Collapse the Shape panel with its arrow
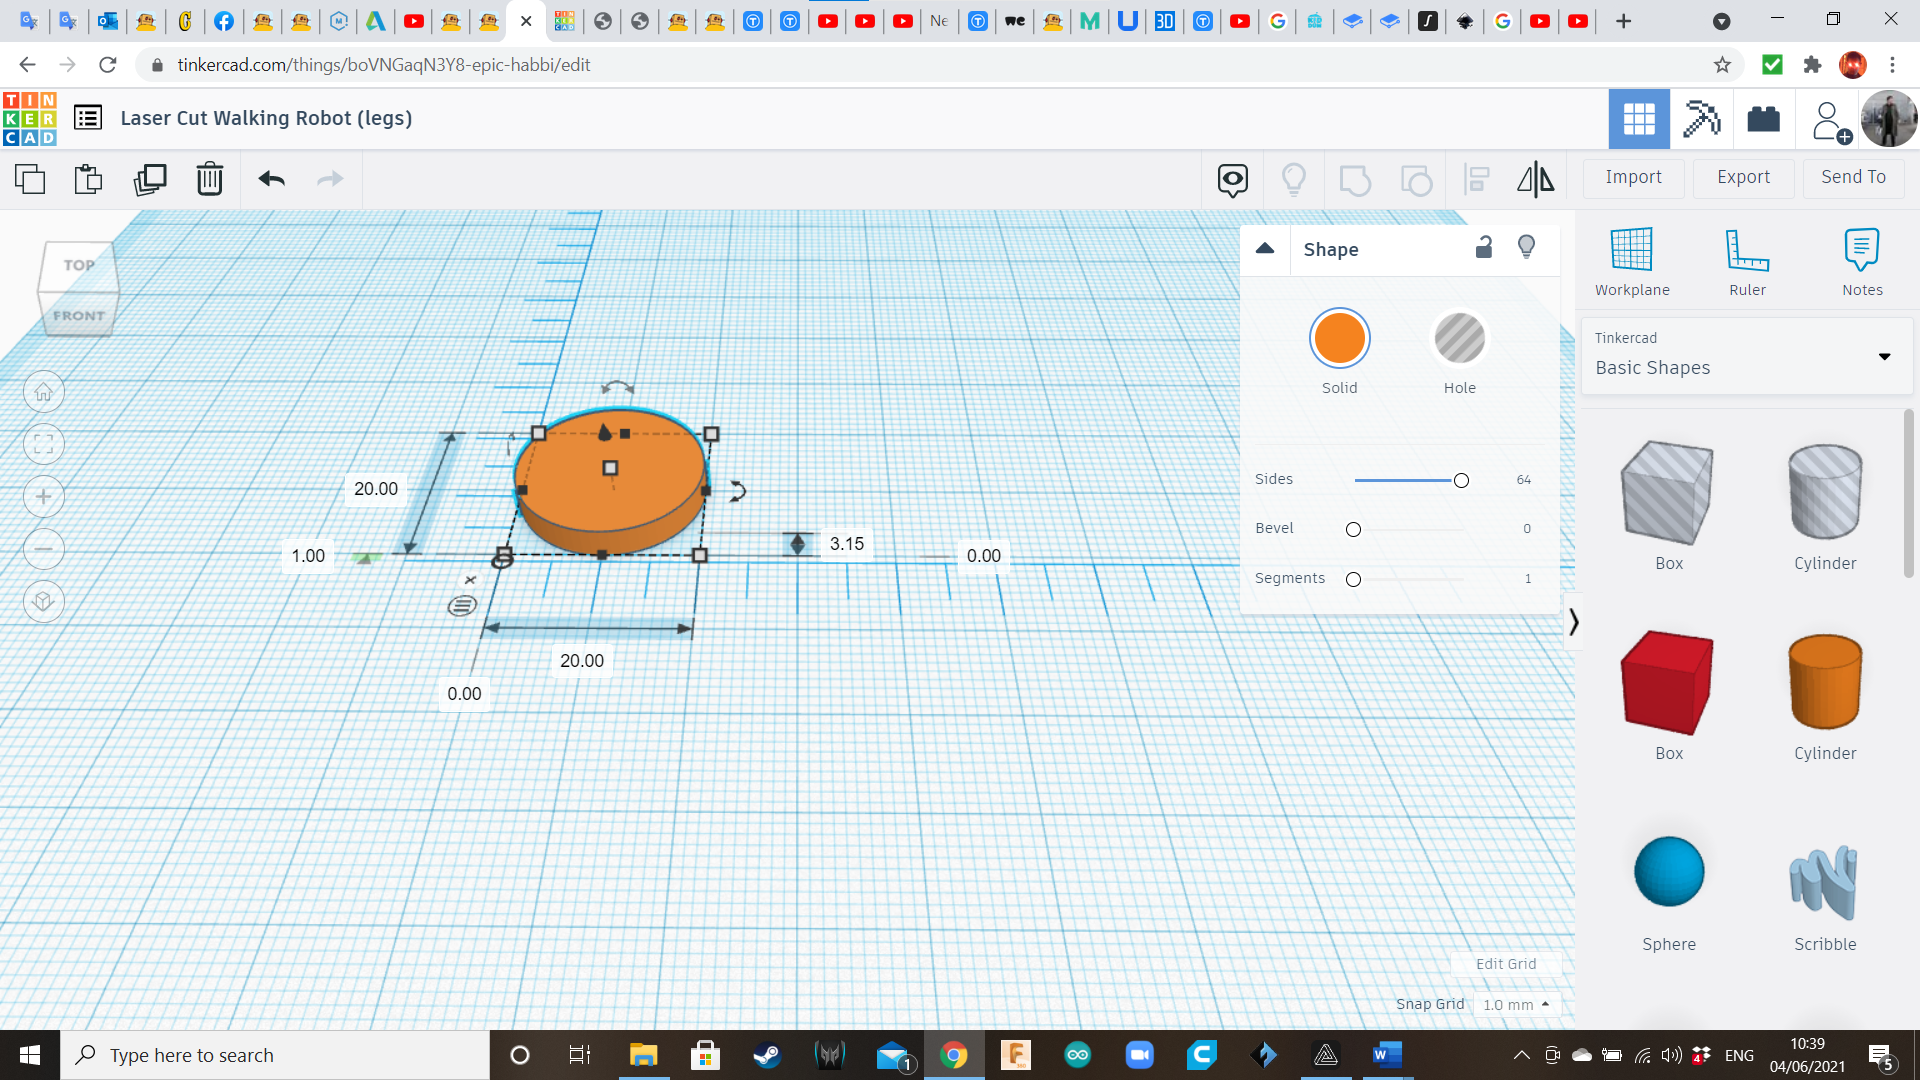Image resolution: width=1920 pixels, height=1080 pixels. coord(1265,249)
